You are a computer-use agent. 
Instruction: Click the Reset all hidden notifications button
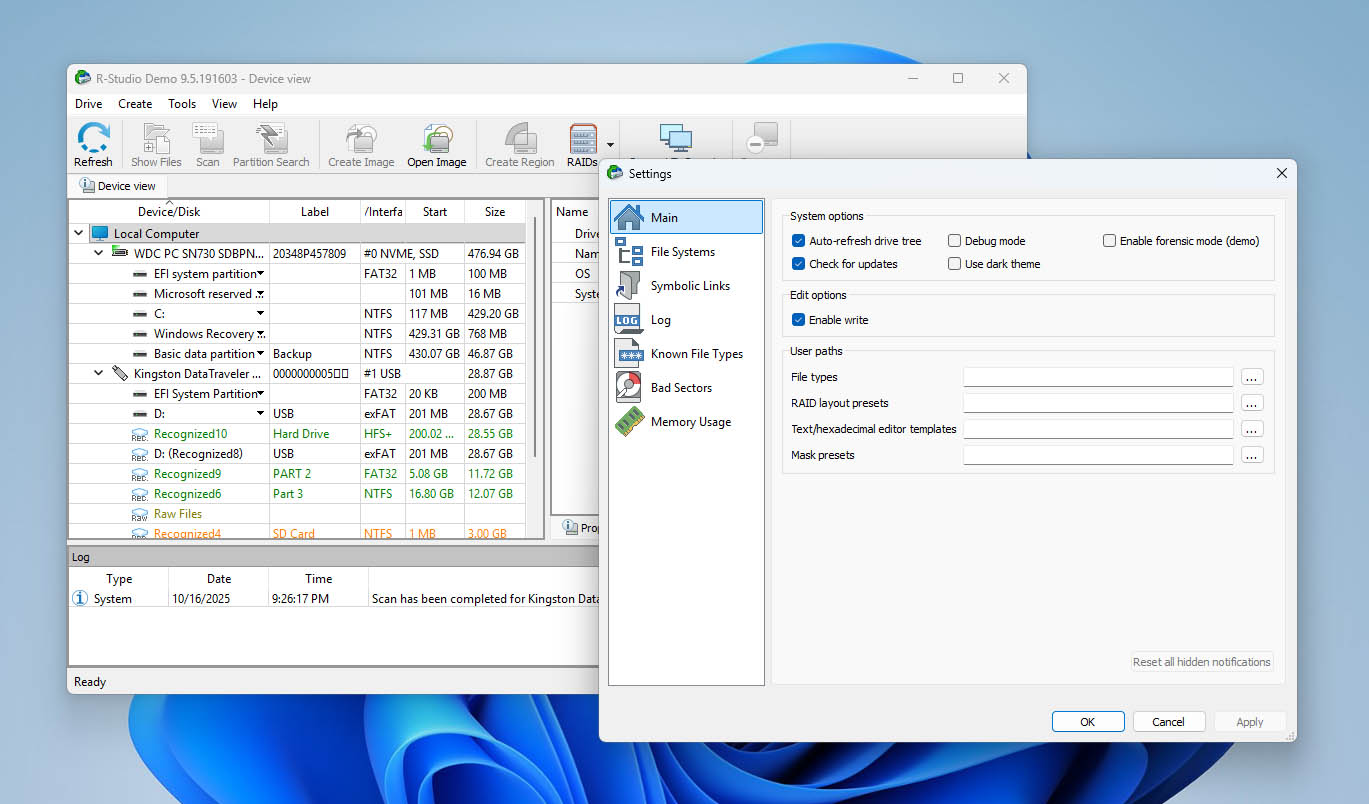coord(1200,661)
